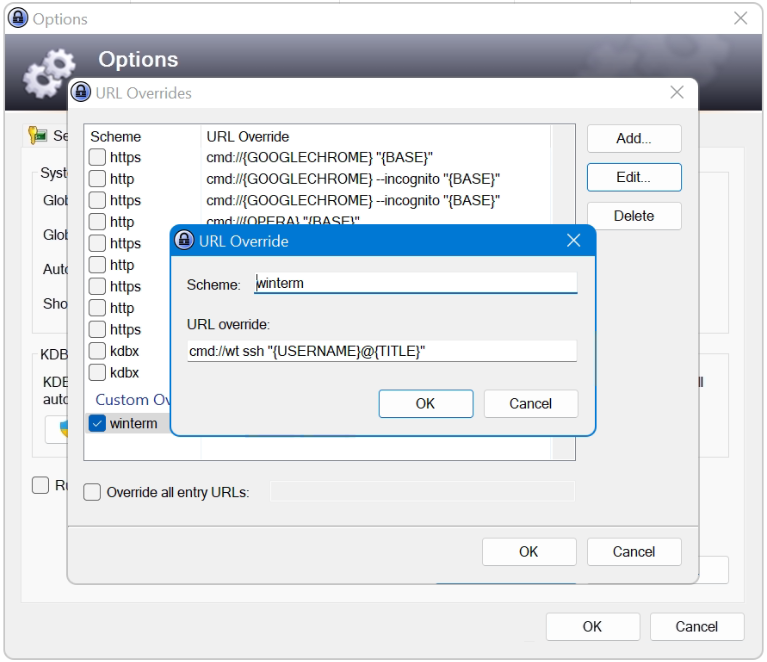This screenshot has width=767, height=662.
Task: Click OK at bottom of Options window
Action: (592, 627)
